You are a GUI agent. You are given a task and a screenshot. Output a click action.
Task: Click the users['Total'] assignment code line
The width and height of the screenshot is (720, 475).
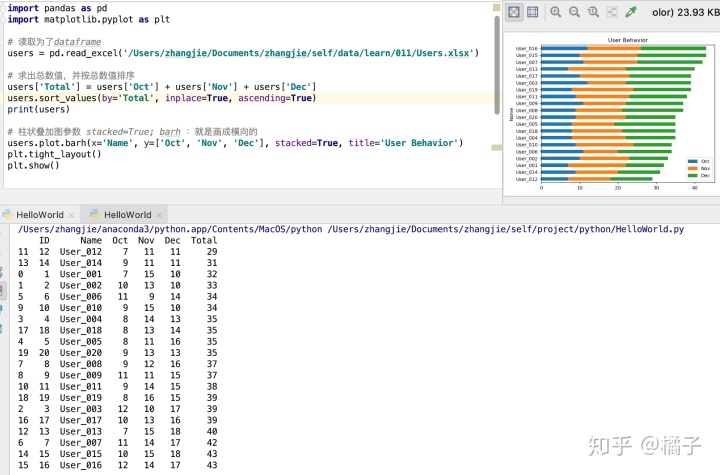click(x=162, y=87)
